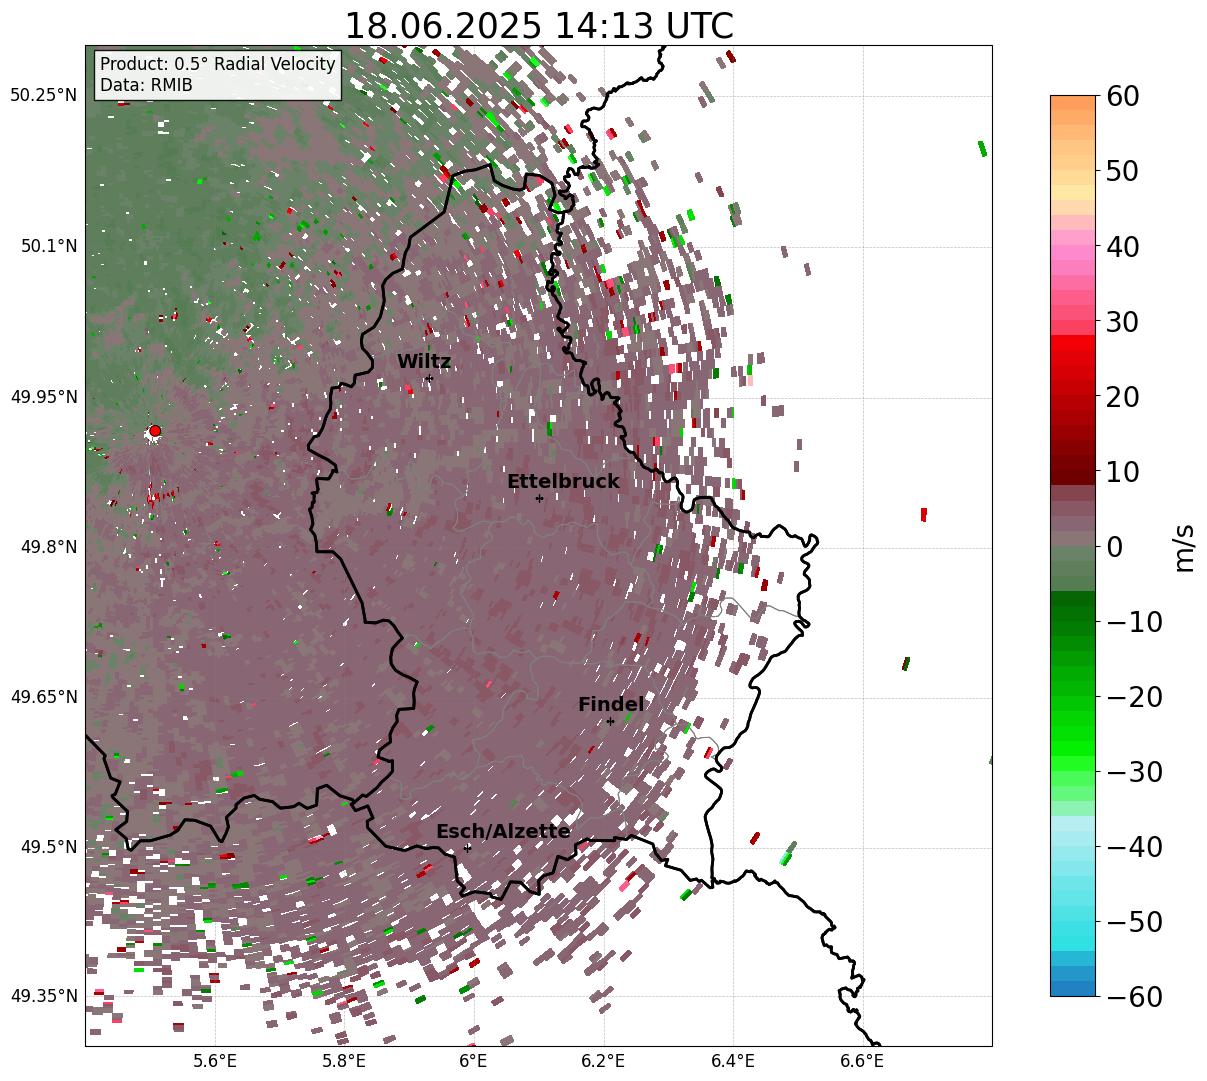Viewport: 1207px width, 1081px height.
Task: Click the cyan colorbar segment near −50
Action: click(x=1073, y=922)
